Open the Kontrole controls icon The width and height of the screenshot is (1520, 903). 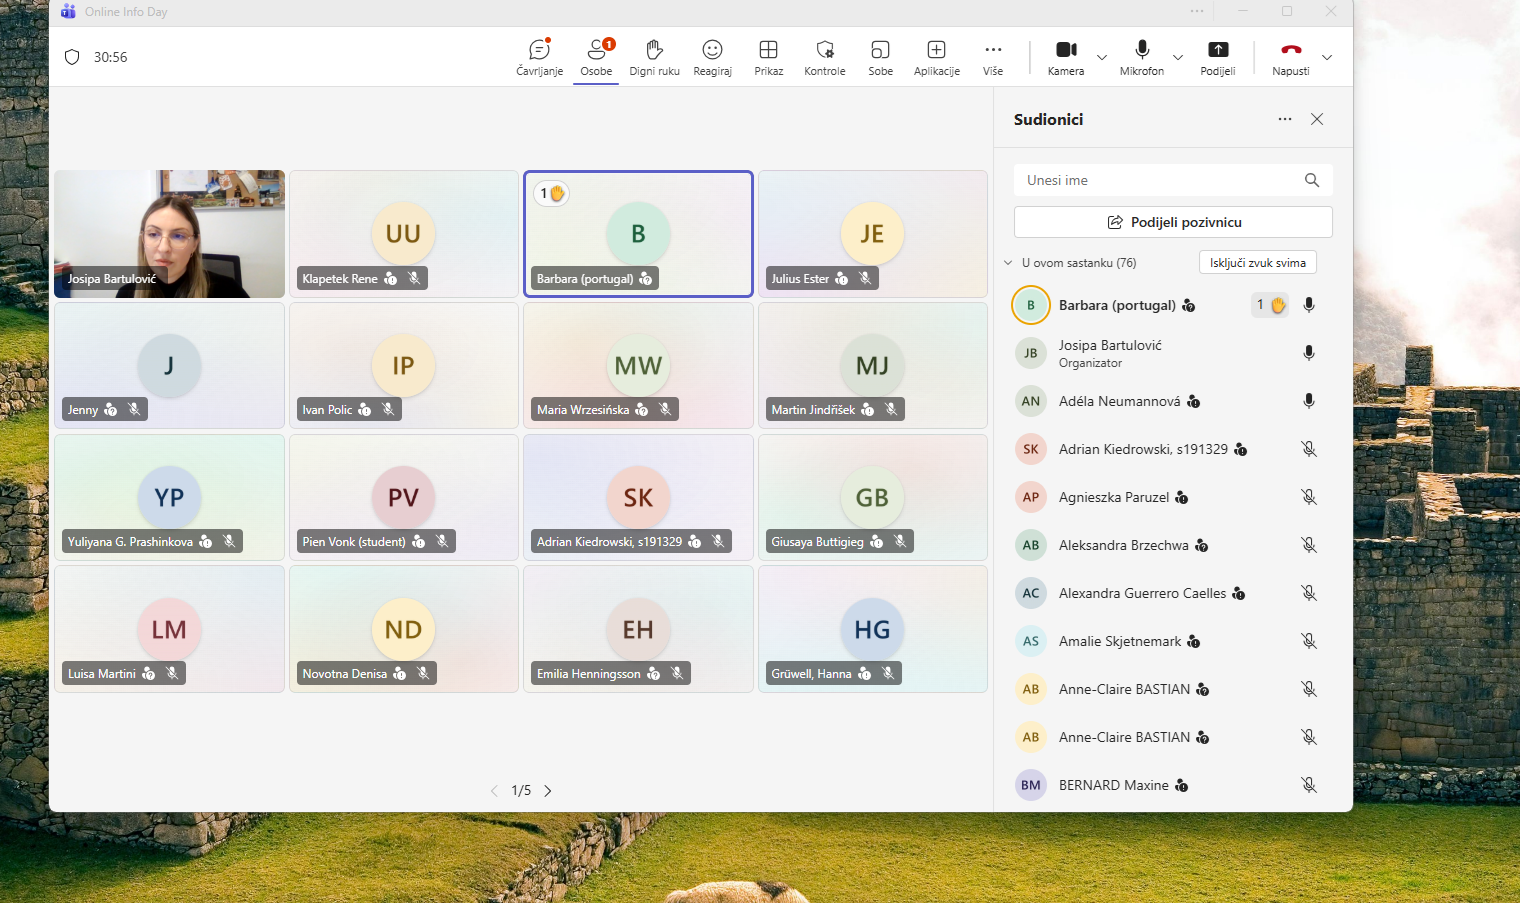[824, 57]
